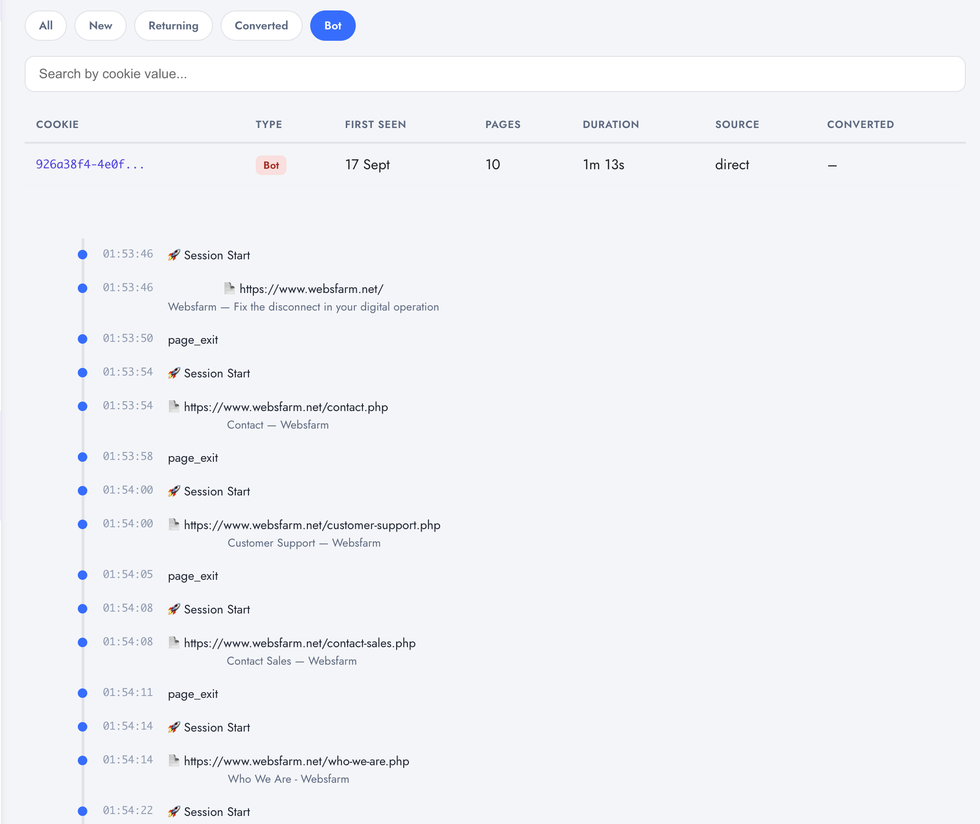The height and width of the screenshot is (824, 980).
Task: Click page icon beside customer-support.php URL
Action: [x=174, y=525]
